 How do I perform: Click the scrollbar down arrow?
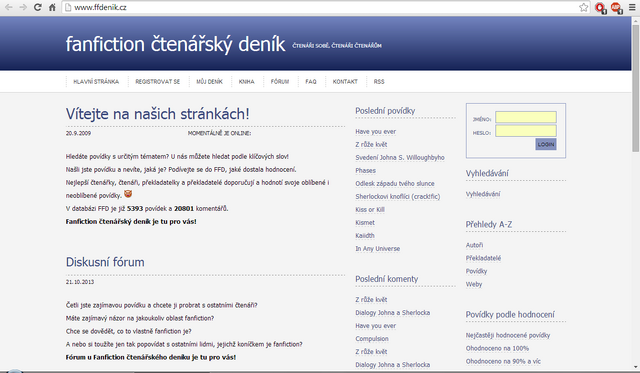636,367
